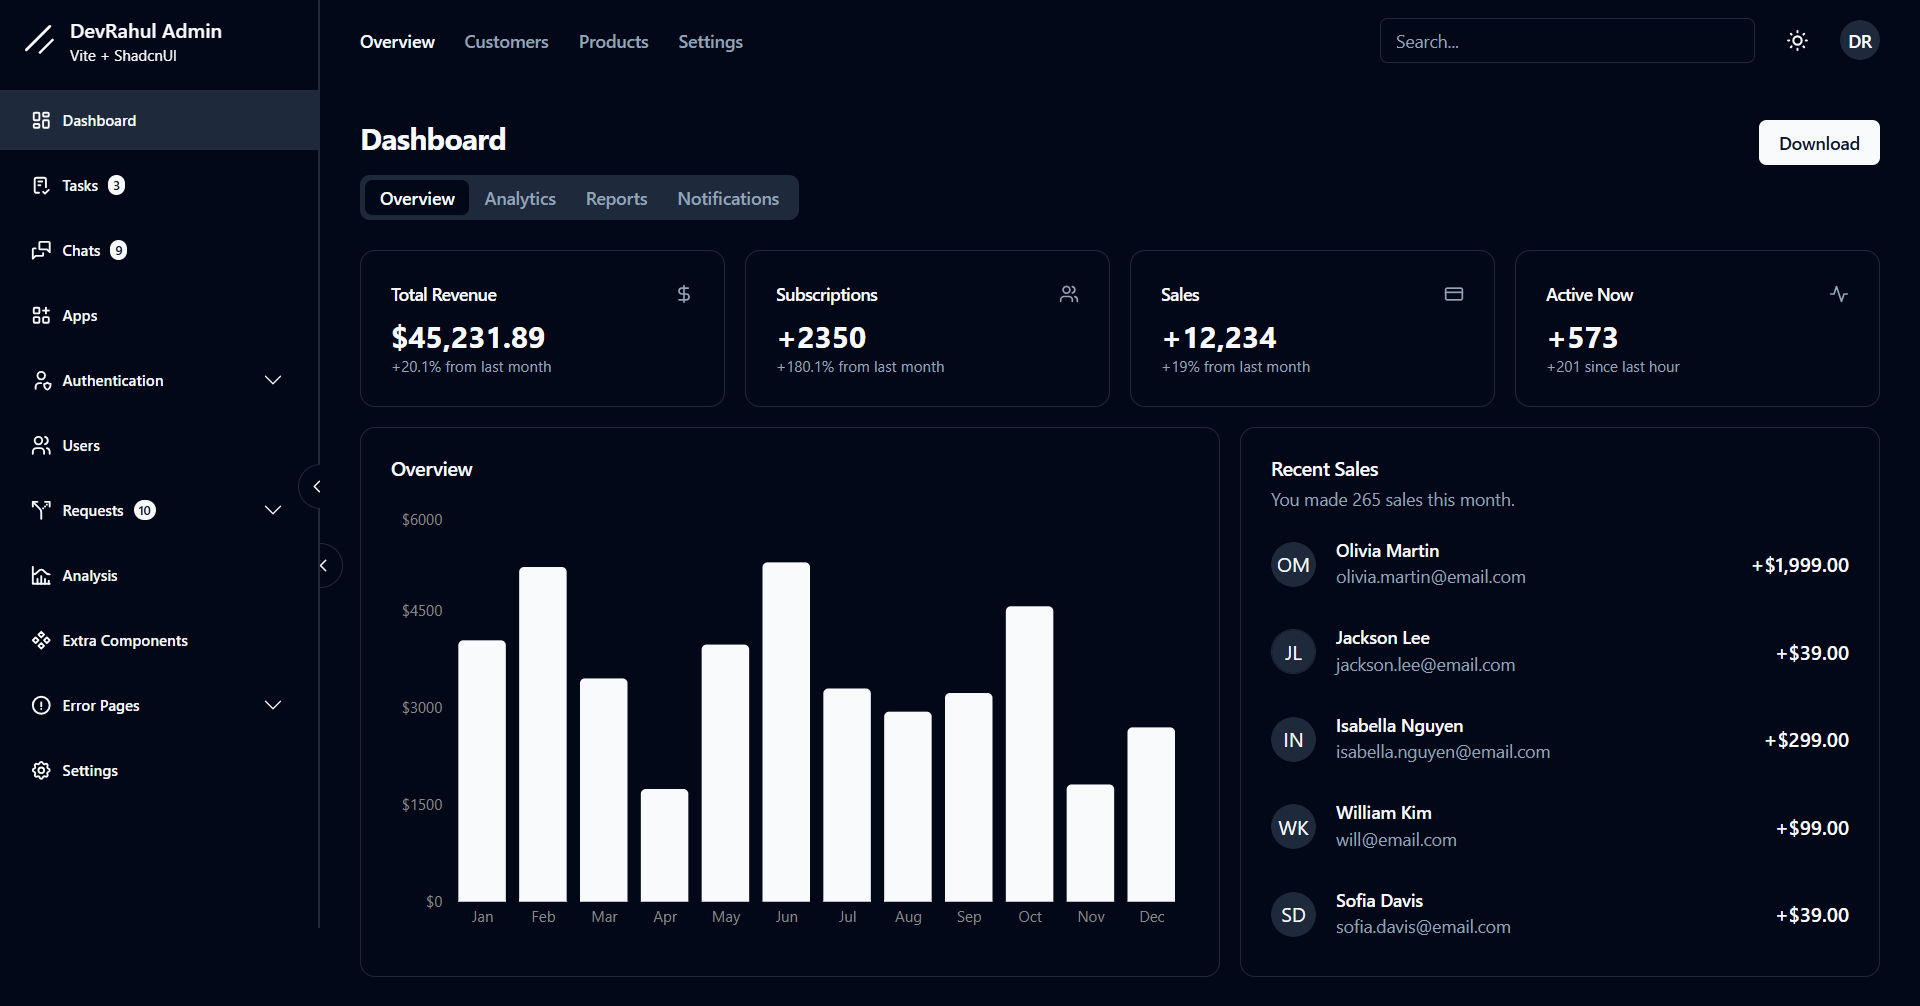Image resolution: width=1920 pixels, height=1006 pixels.
Task: Open the Customers page from top navigation
Action: tap(506, 41)
